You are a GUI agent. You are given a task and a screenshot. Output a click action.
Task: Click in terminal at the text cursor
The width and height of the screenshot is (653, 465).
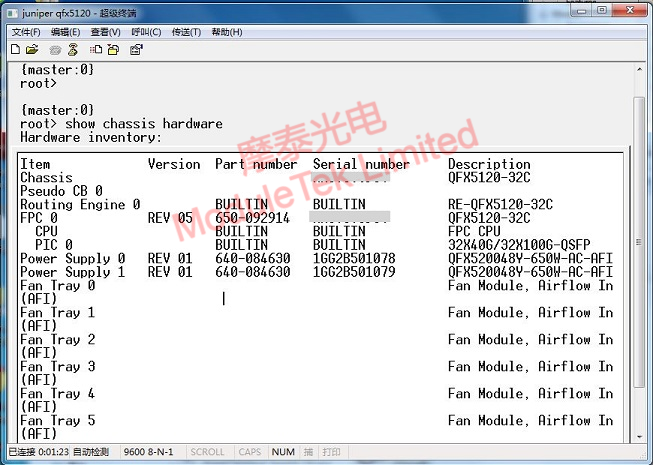[224, 298]
